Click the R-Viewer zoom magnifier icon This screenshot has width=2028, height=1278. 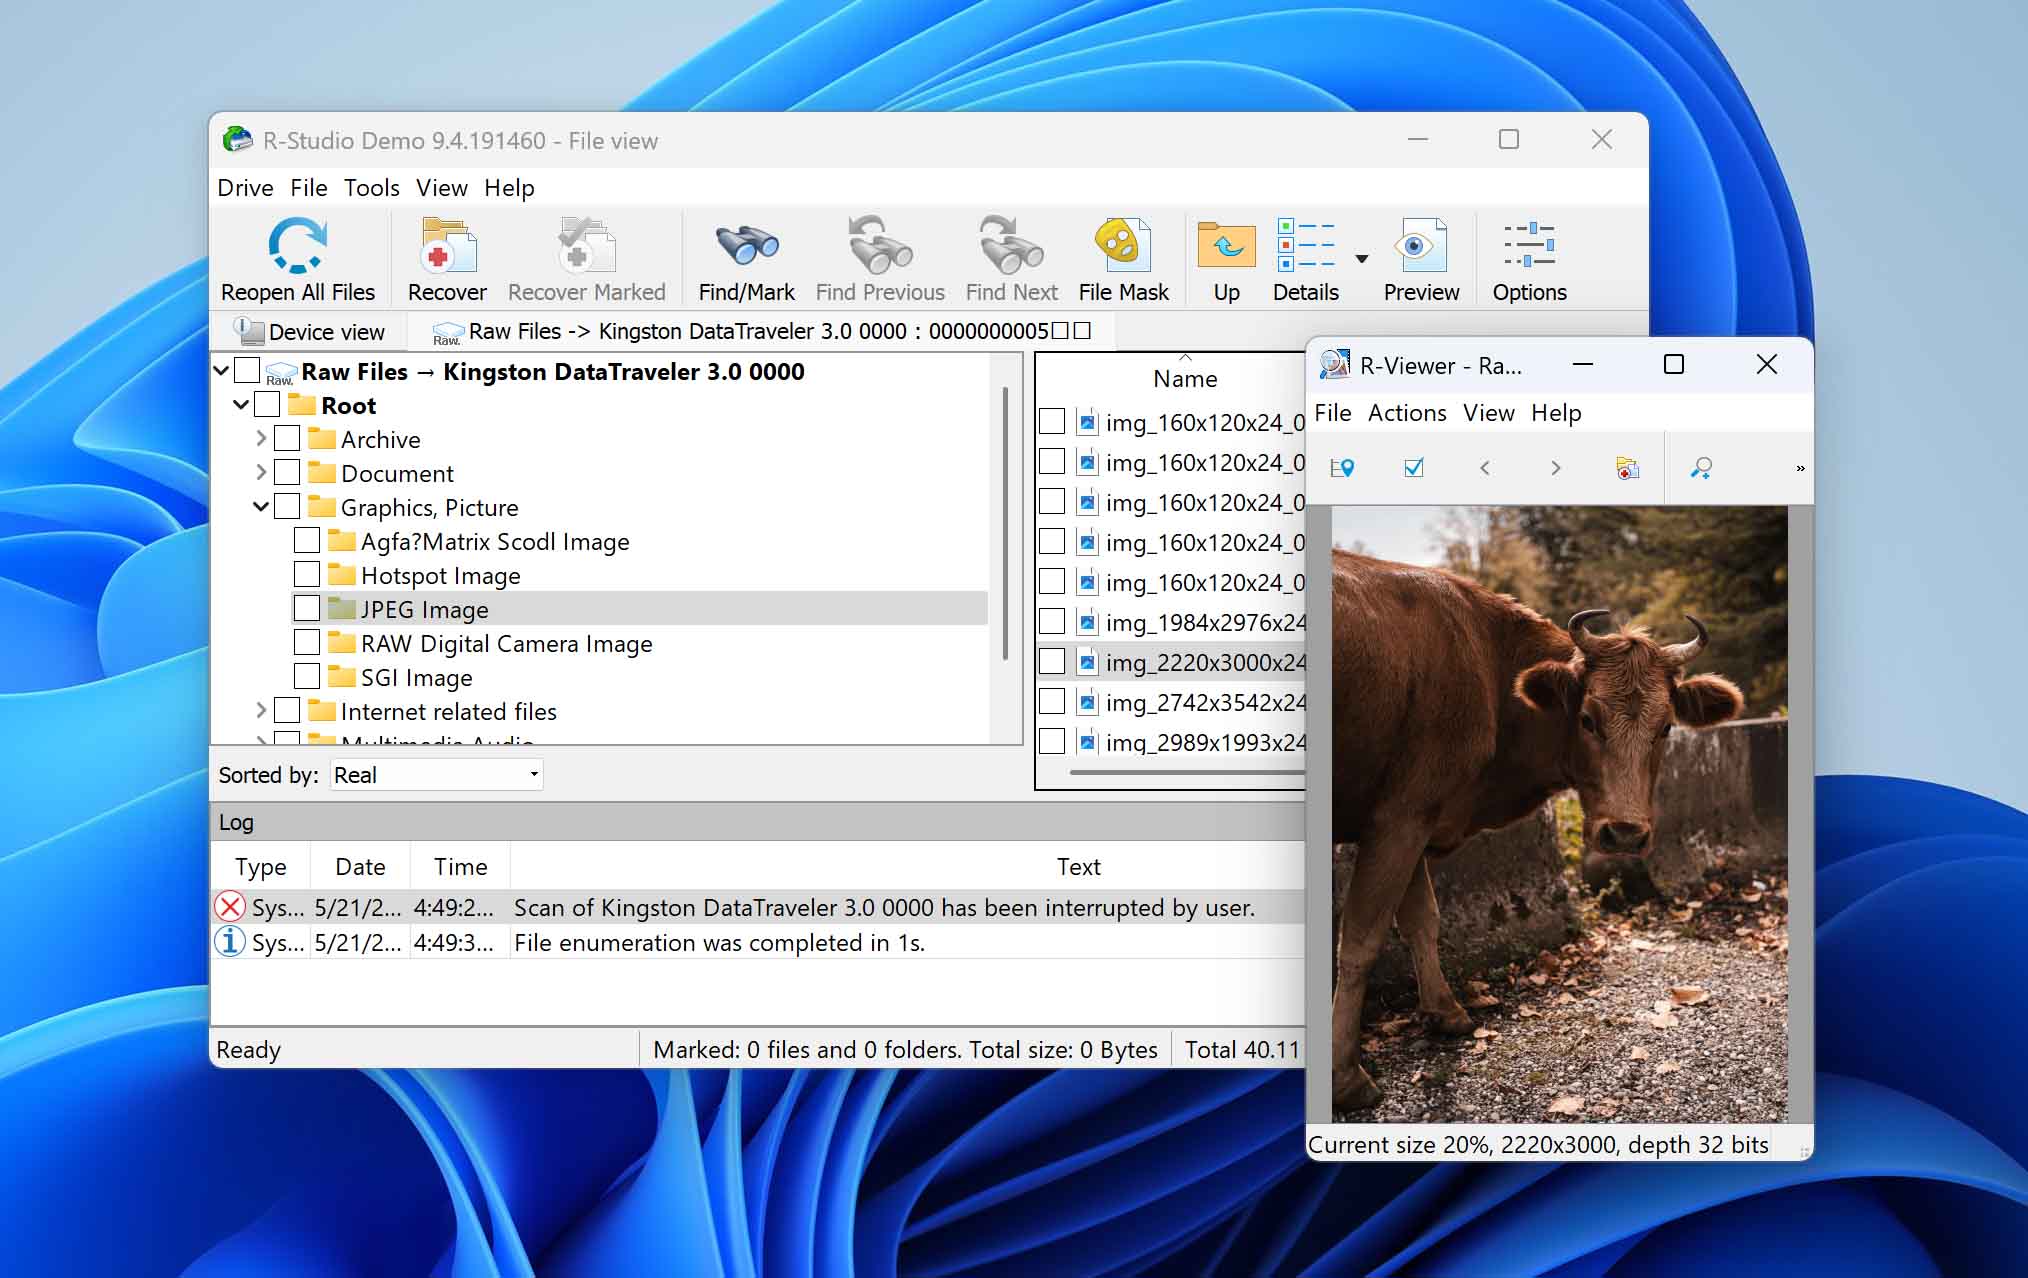[1701, 468]
